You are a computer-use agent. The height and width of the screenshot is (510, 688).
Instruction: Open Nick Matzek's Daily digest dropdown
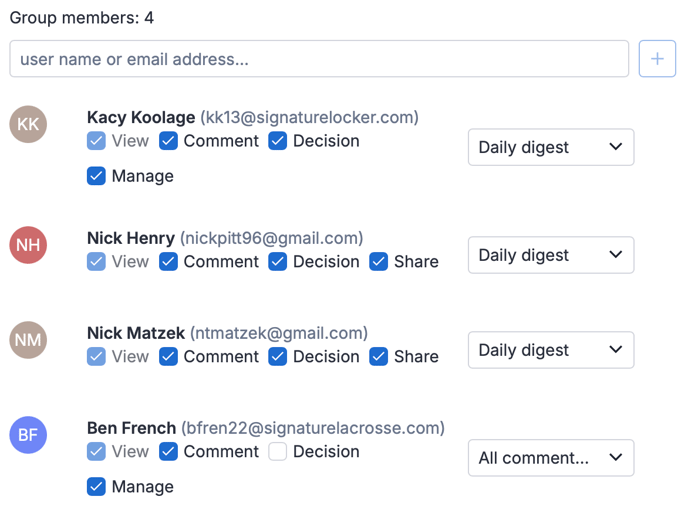[x=551, y=350]
